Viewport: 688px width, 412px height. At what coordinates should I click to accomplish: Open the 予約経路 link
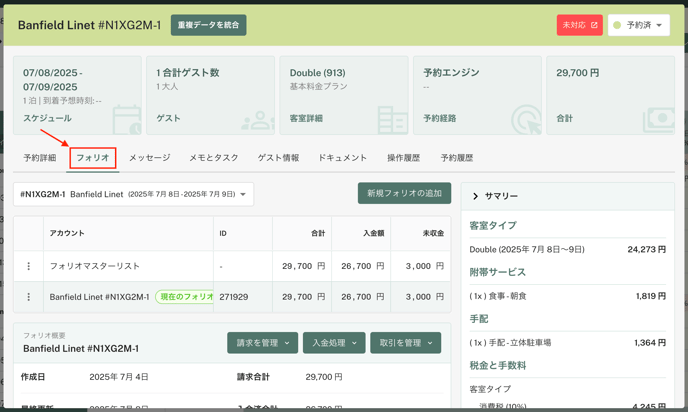pyautogui.click(x=440, y=118)
